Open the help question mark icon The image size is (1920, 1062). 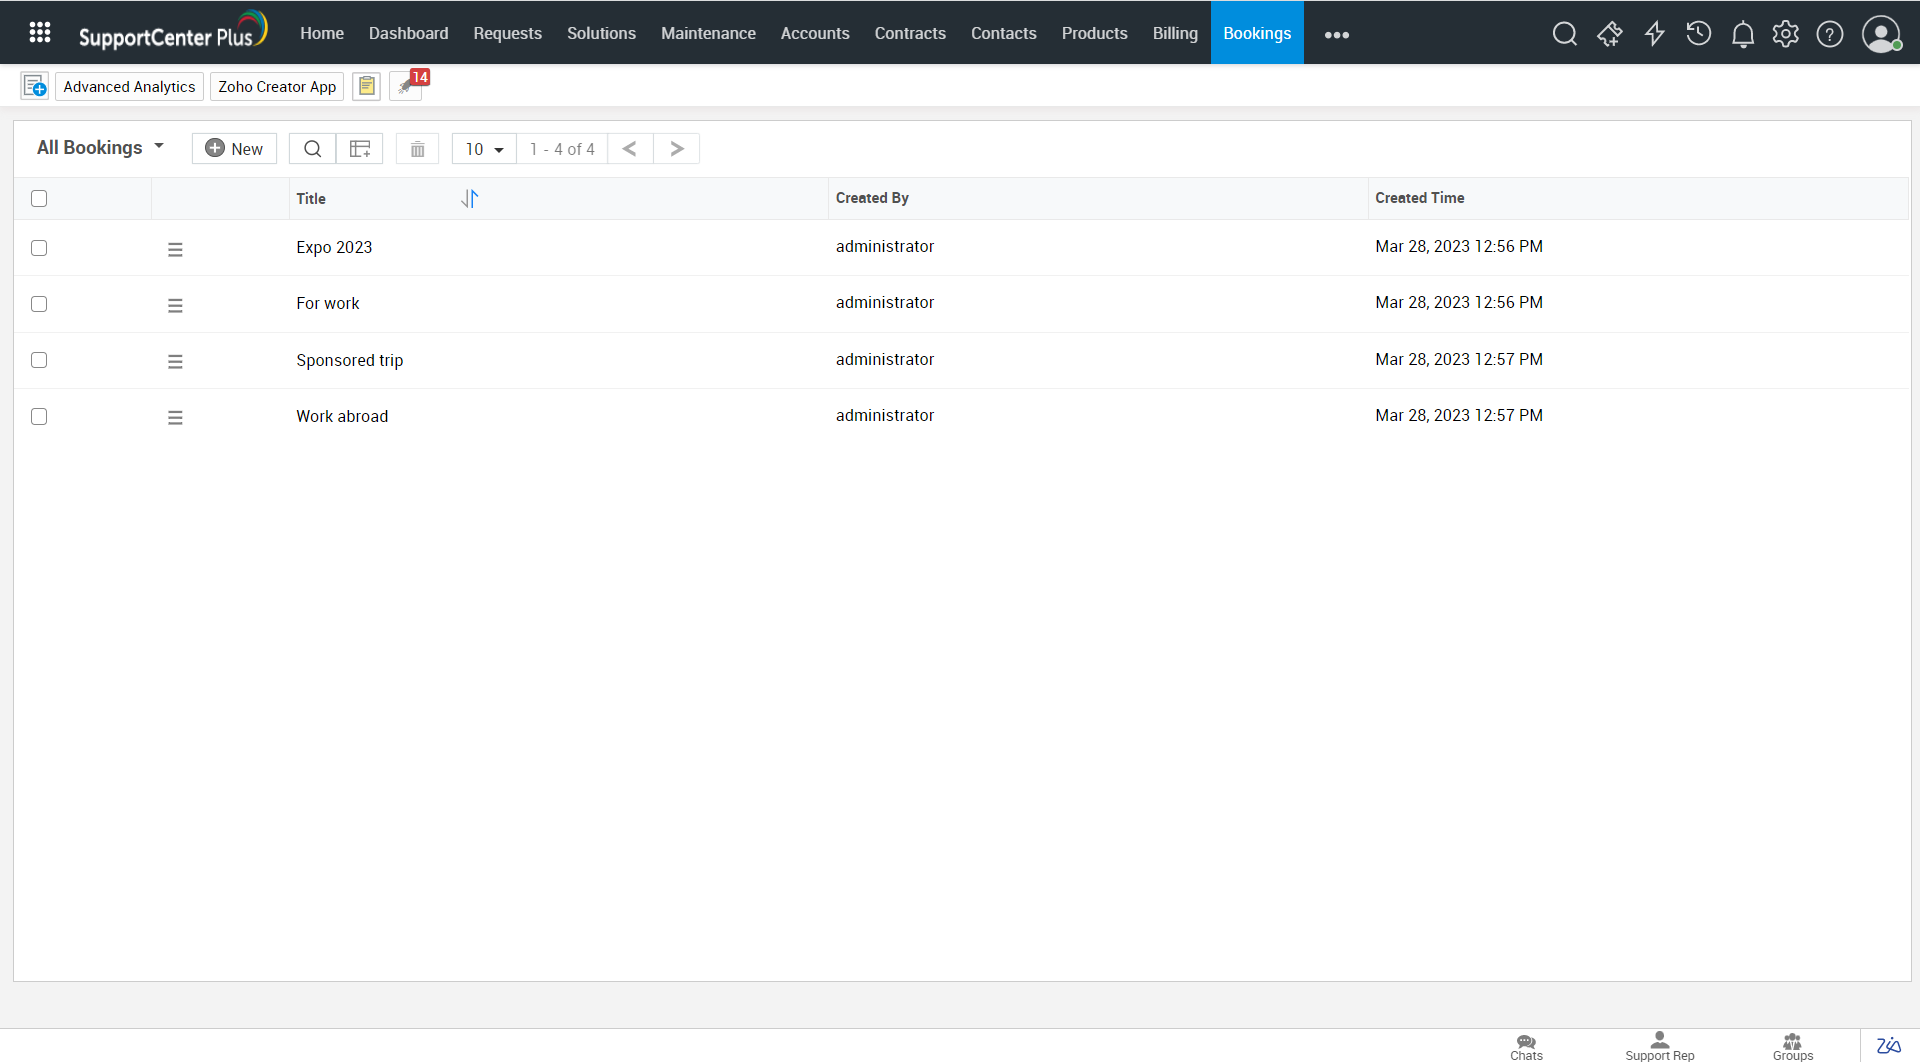pos(1829,34)
